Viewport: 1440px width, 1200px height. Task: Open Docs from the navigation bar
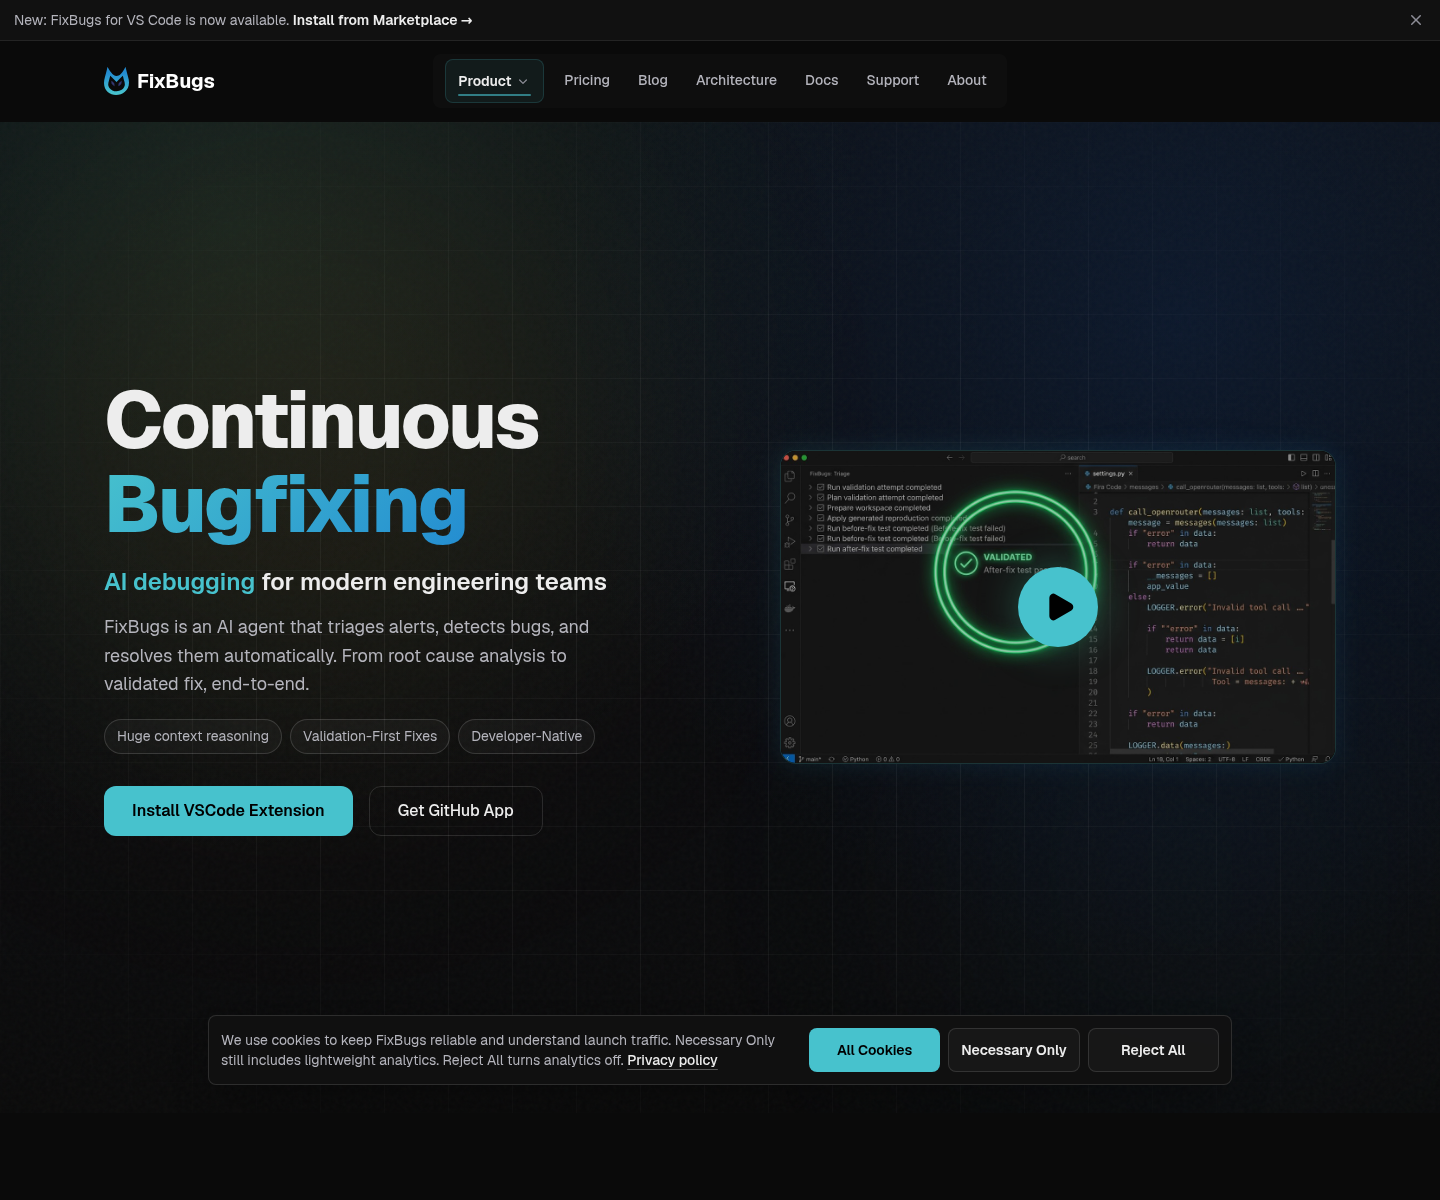pos(822,80)
